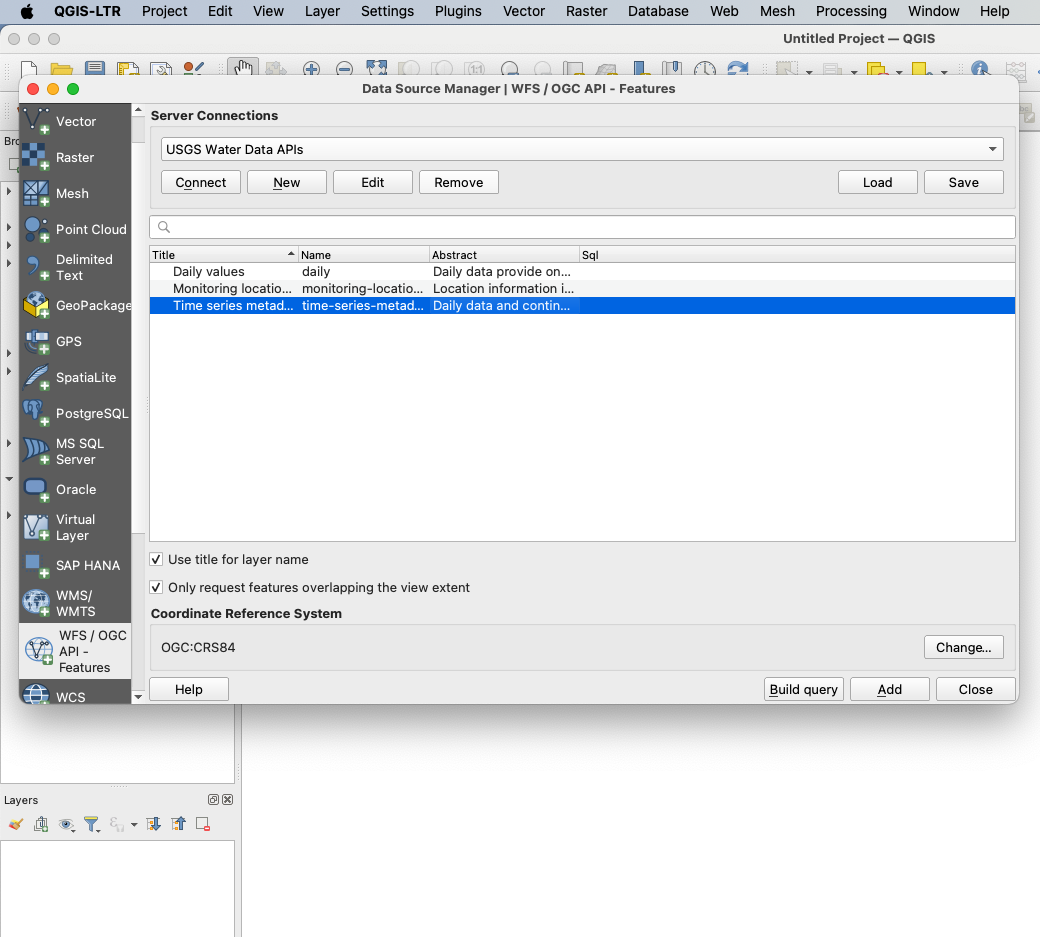Open the WCS source page

click(x=75, y=694)
